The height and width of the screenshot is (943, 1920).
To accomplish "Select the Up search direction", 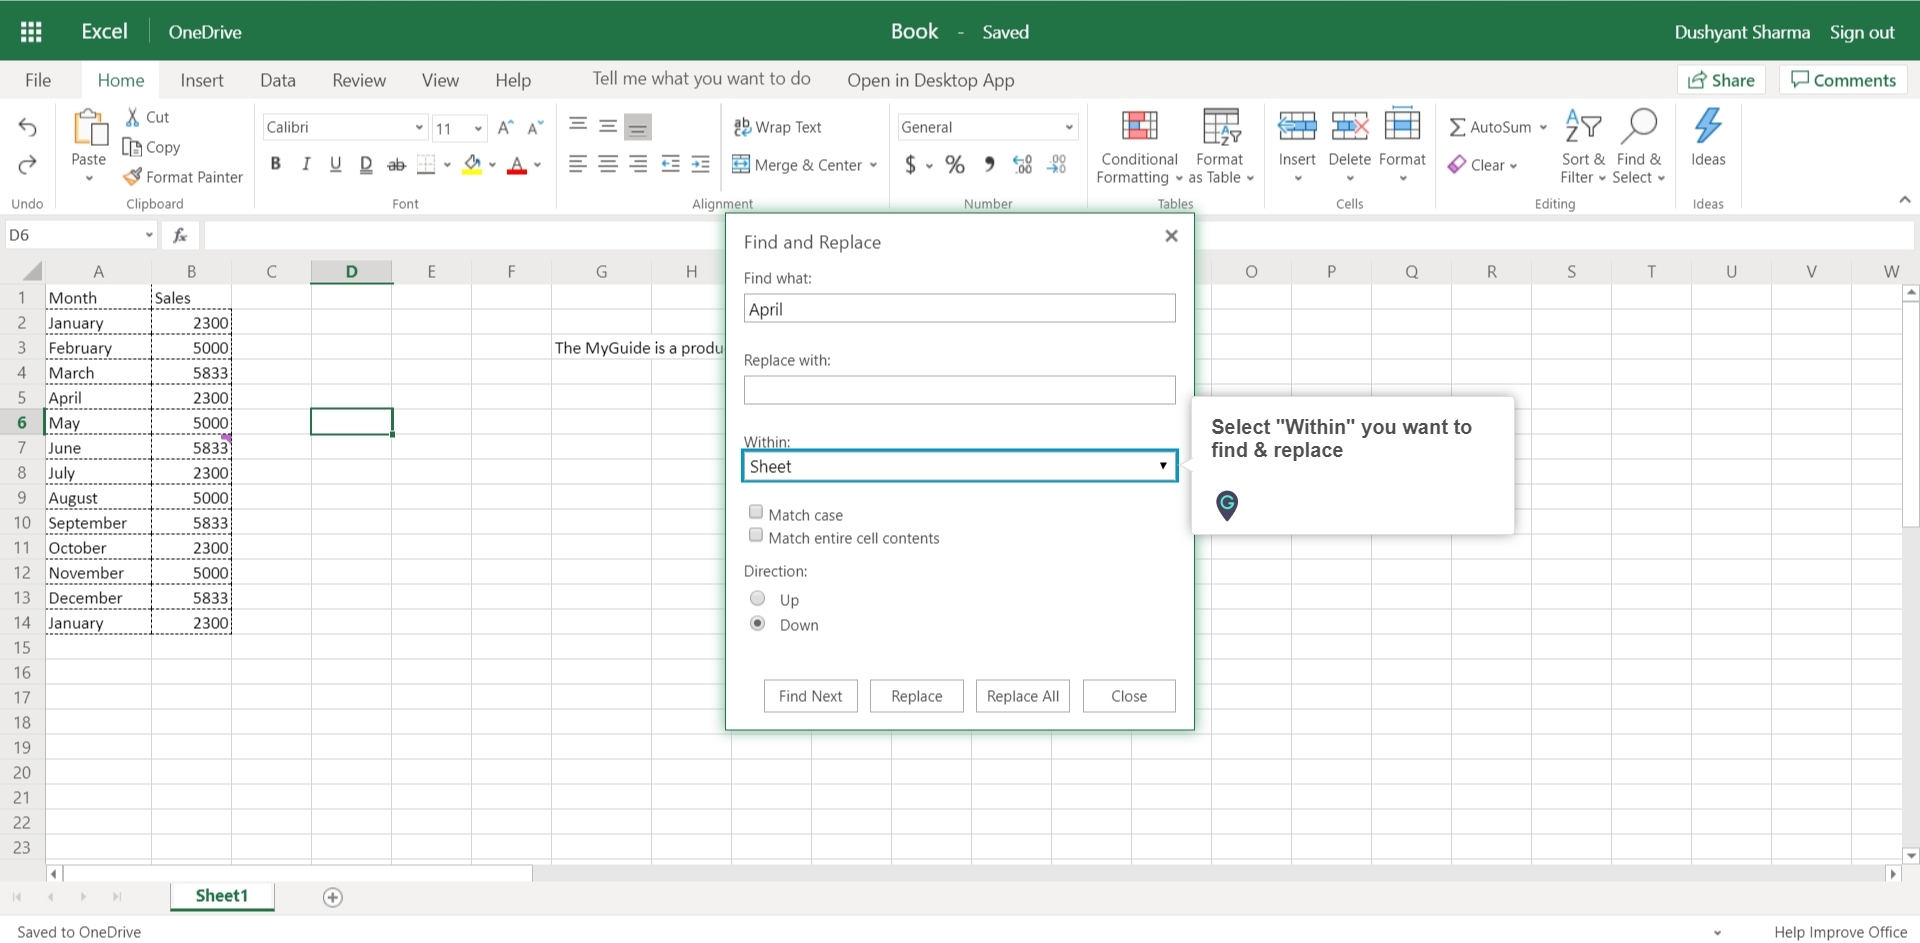I will click(x=757, y=598).
